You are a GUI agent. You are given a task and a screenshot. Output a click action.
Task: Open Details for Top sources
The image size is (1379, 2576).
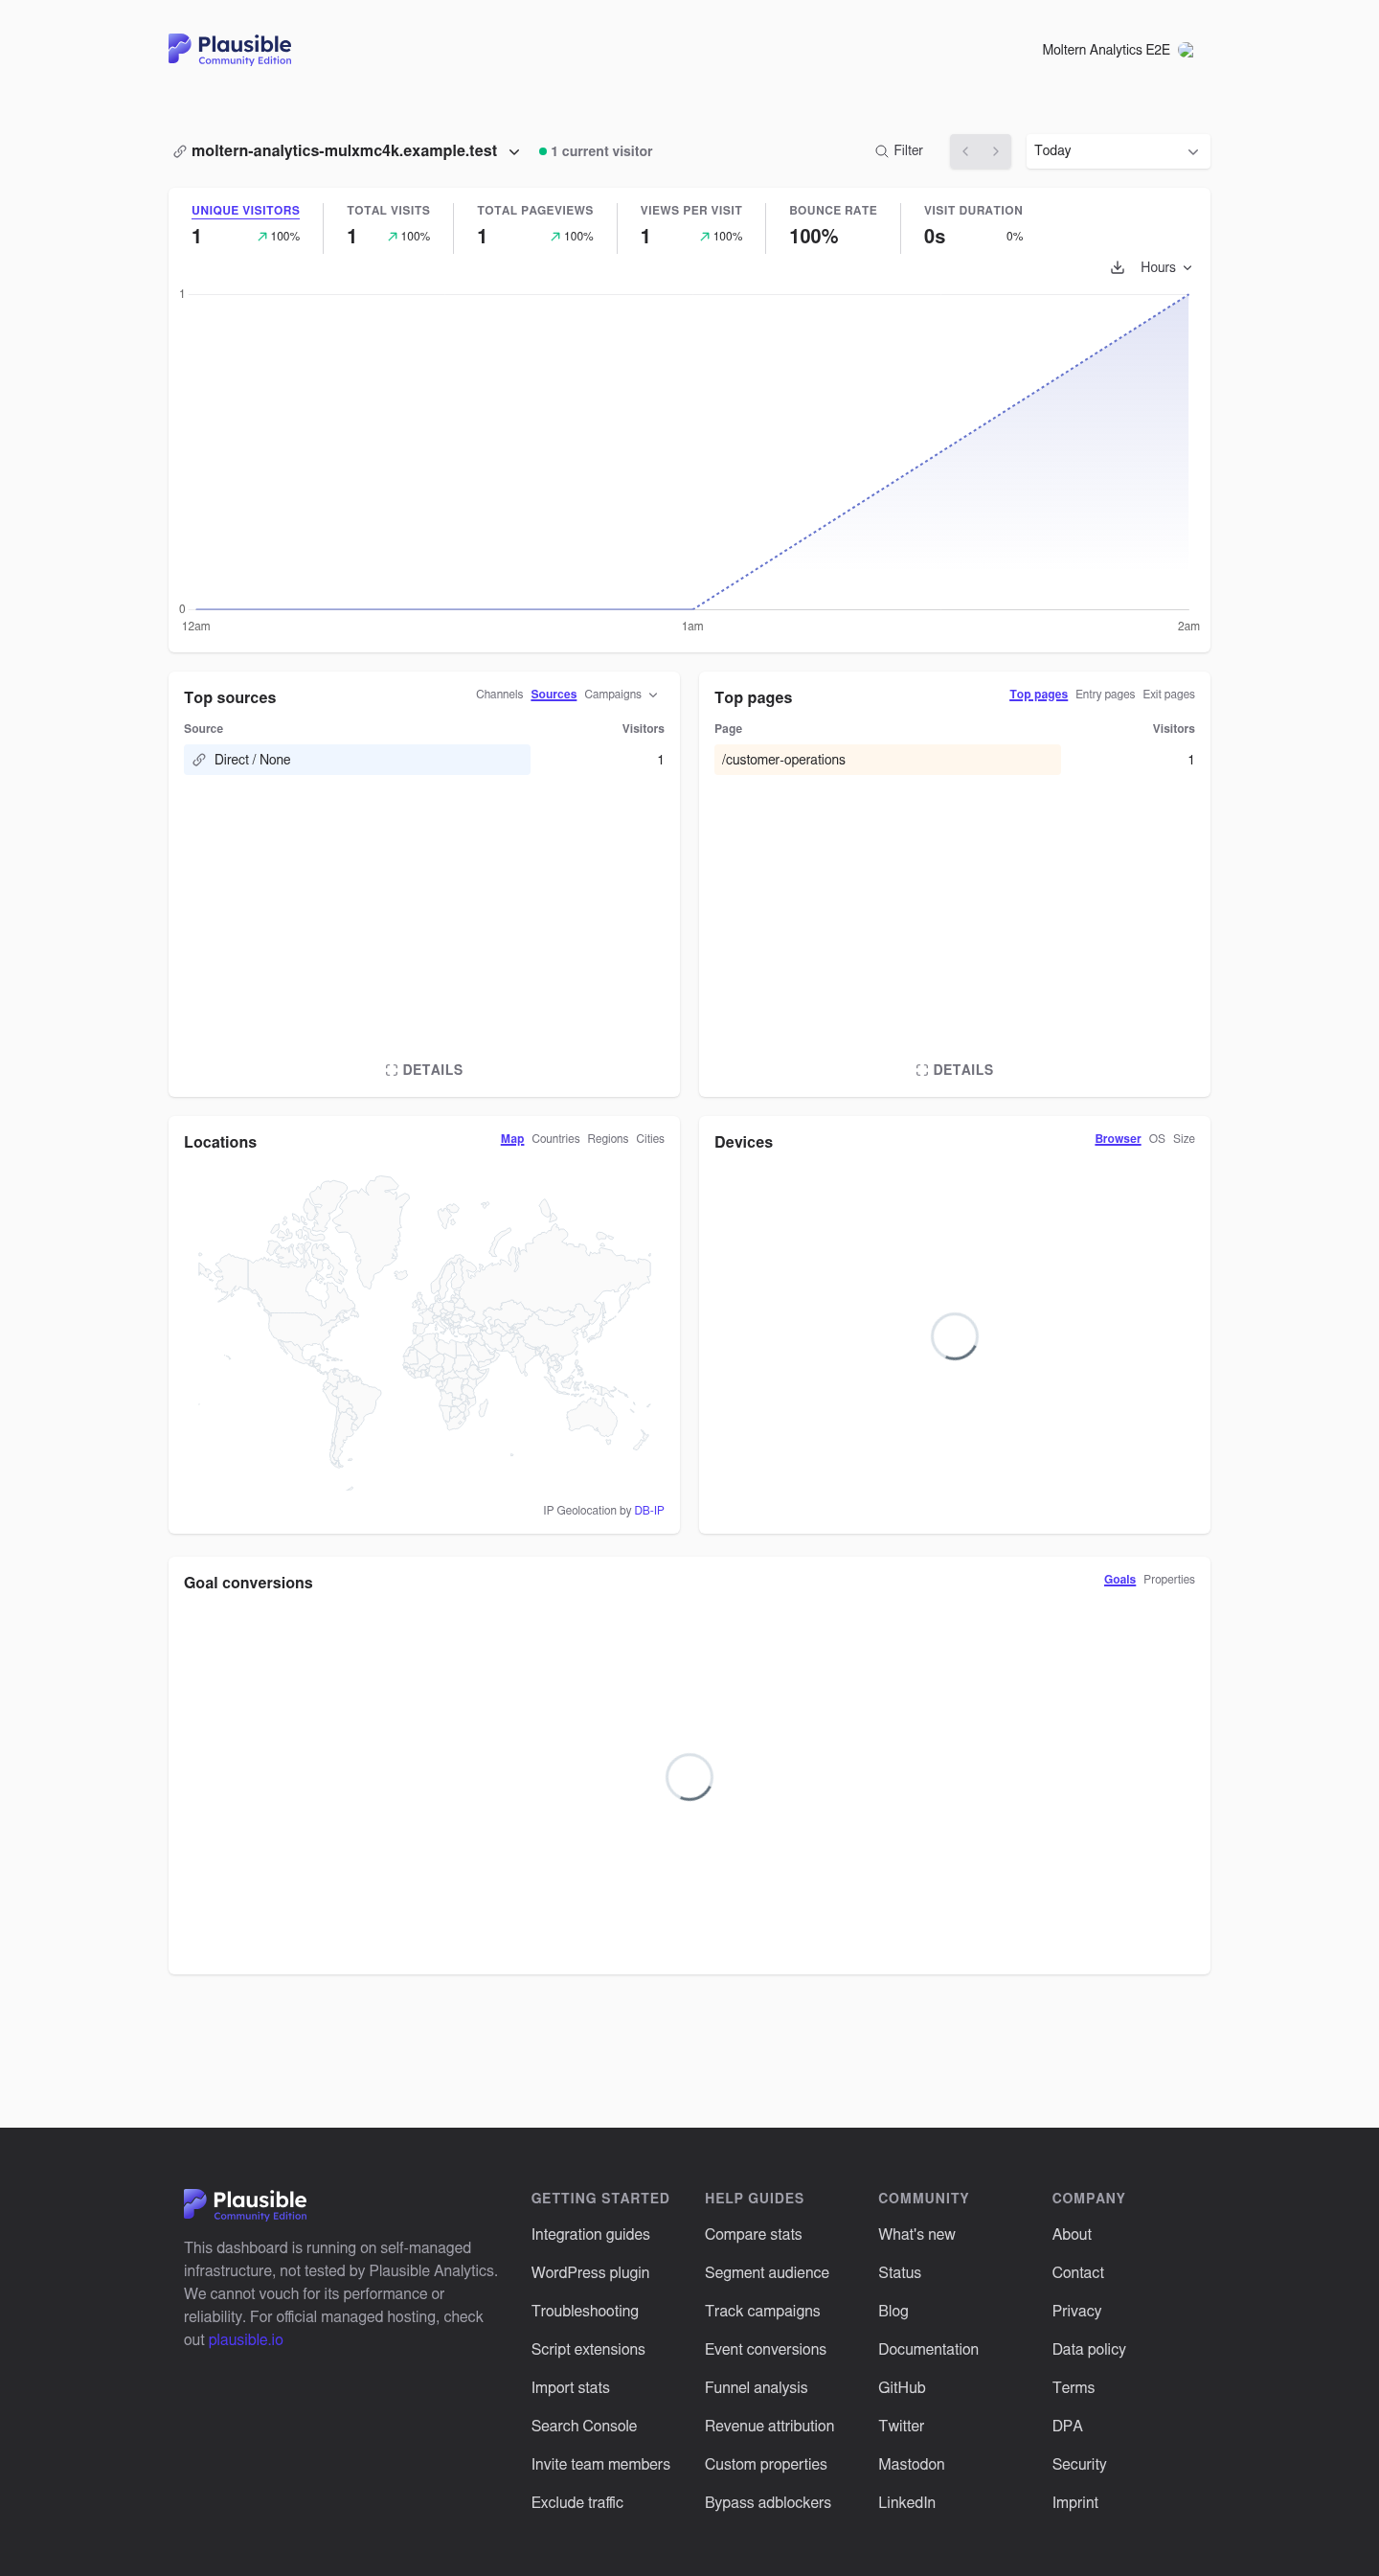point(424,1070)
